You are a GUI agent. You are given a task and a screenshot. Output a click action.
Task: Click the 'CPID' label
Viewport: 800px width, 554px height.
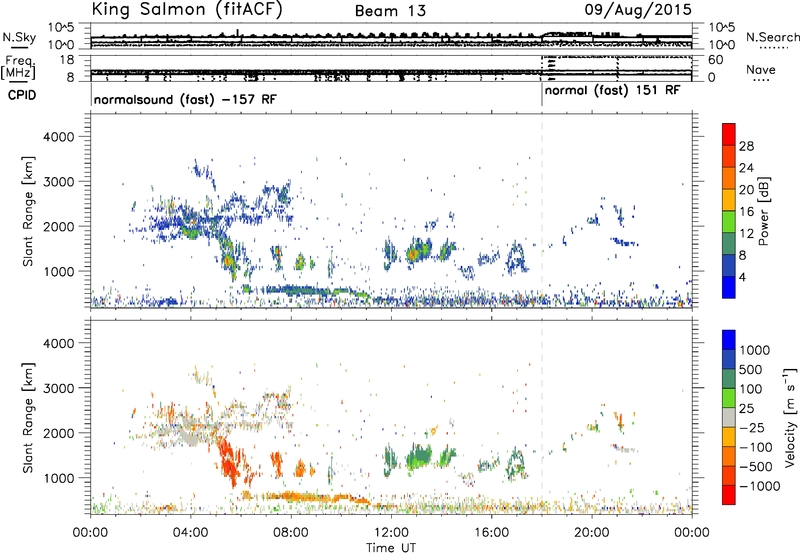coord(22,95)
